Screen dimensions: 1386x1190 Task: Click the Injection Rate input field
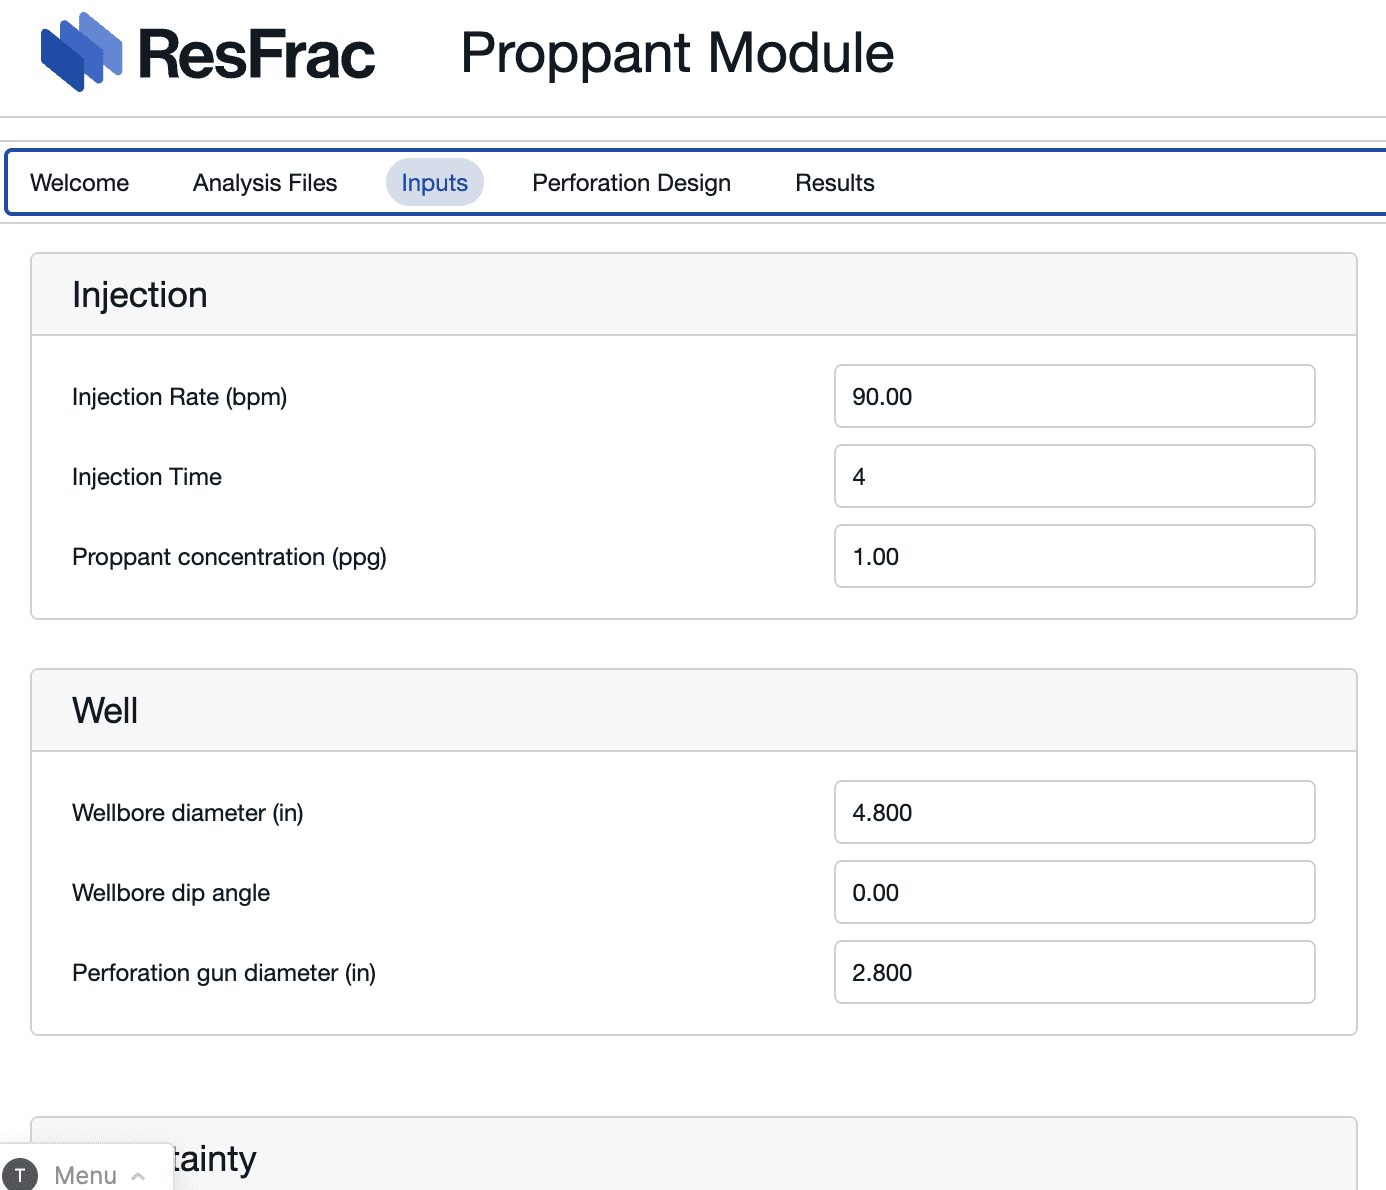pyautogui.click(x=1075, y=396)
